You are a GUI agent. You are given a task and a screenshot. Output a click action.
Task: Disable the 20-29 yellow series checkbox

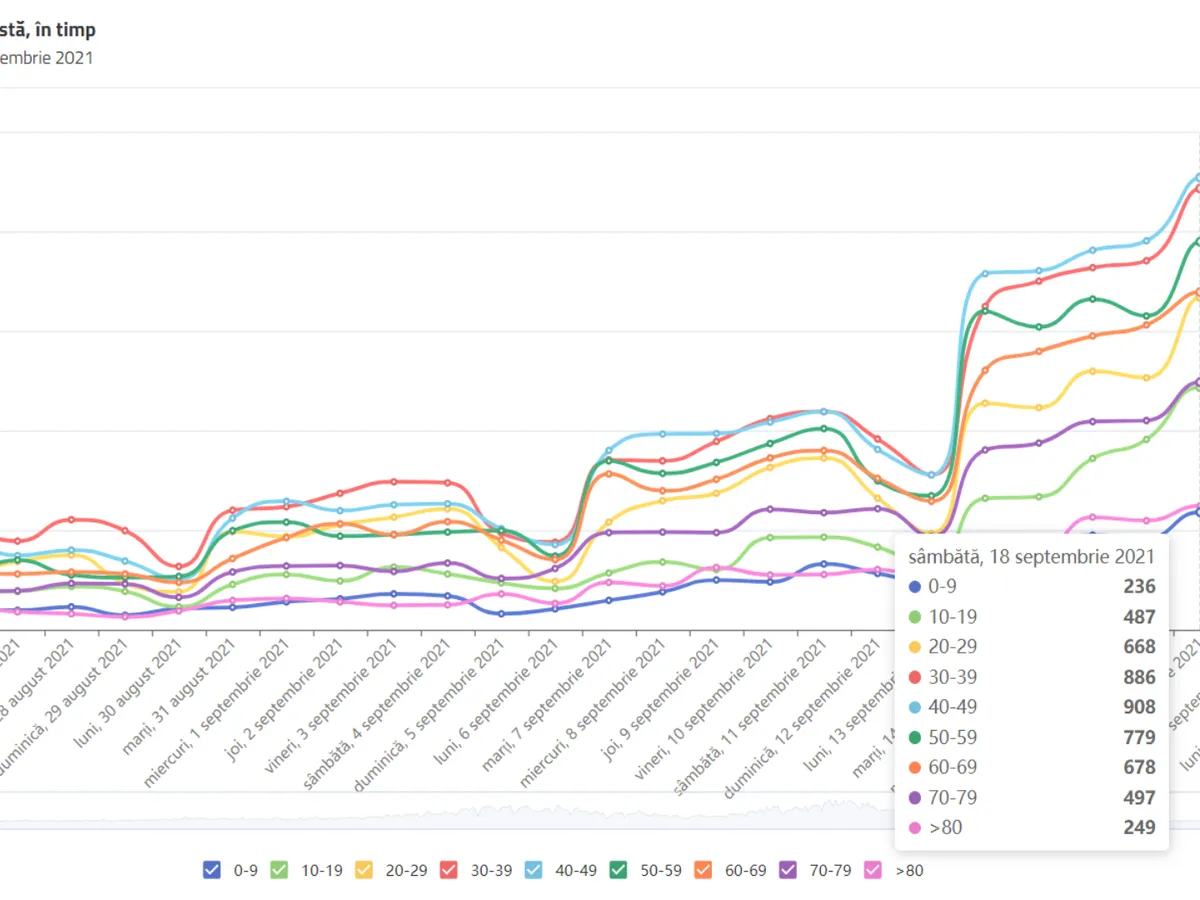pos(363,870)
